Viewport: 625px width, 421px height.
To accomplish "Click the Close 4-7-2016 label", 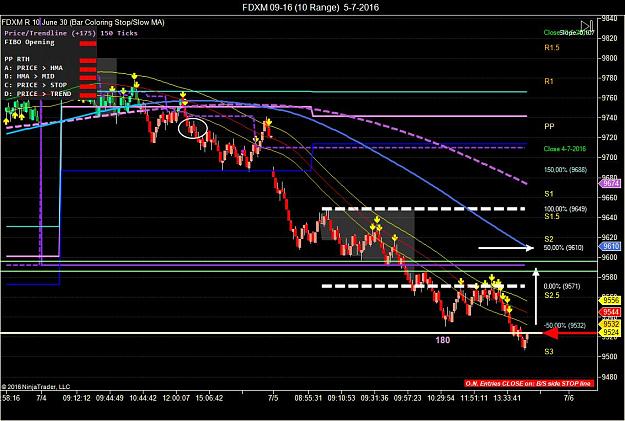I will (565, 149).
